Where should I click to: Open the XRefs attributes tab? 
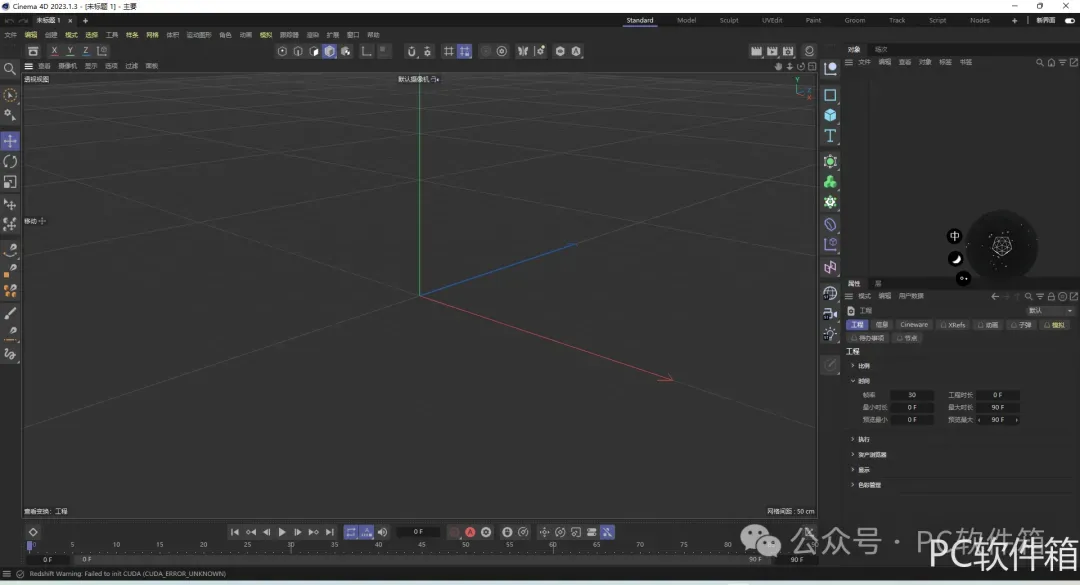coord(953,325)
